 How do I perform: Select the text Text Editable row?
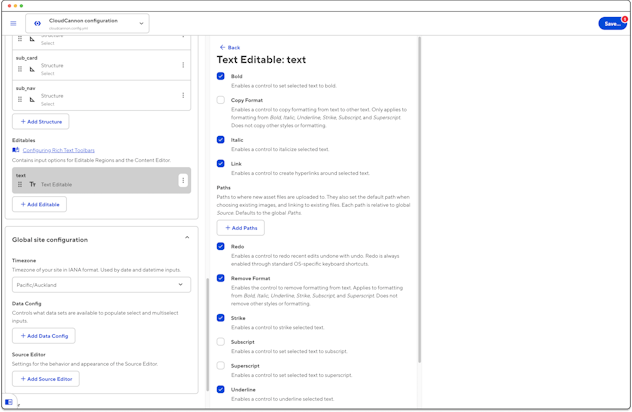pyautogui.click(x=102, y=180)
